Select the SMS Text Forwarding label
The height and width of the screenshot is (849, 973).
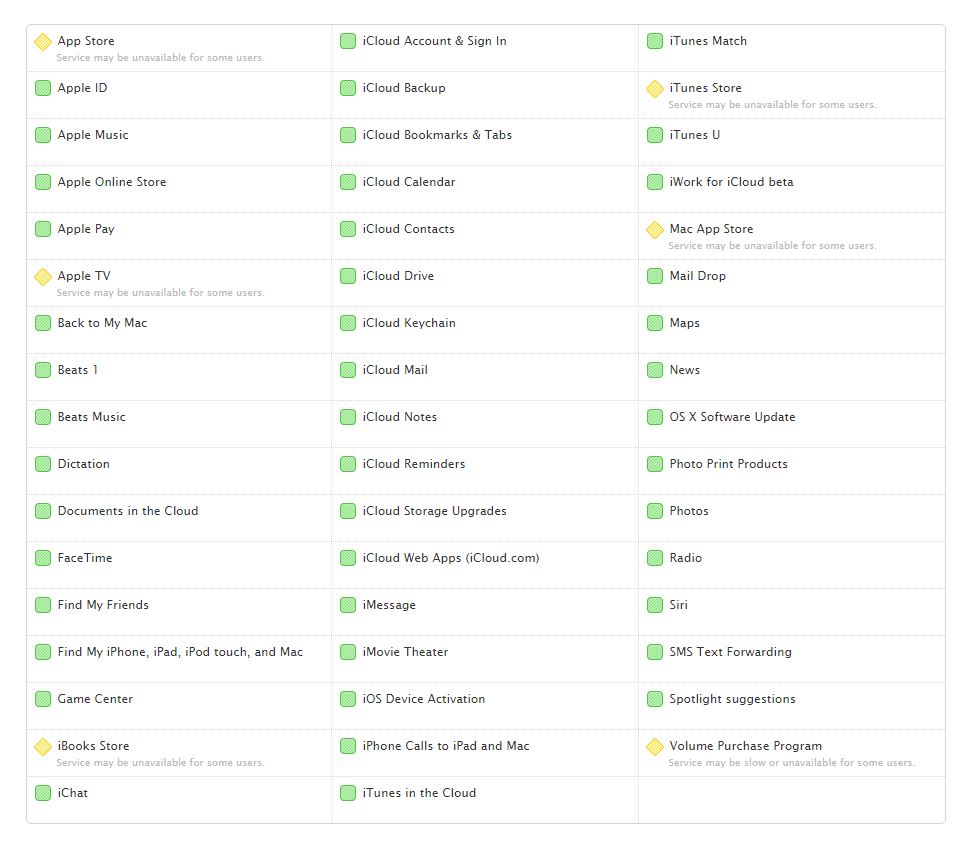tap(730, 652)
